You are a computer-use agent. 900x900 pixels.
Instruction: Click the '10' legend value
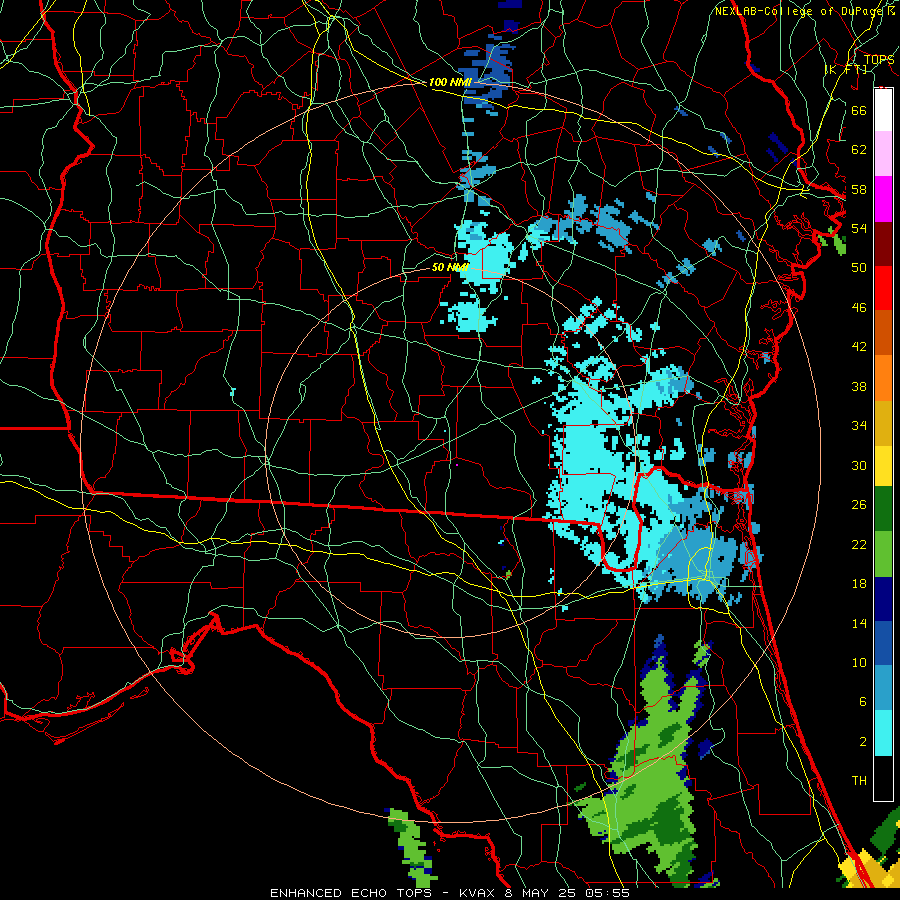coord(859,662)
